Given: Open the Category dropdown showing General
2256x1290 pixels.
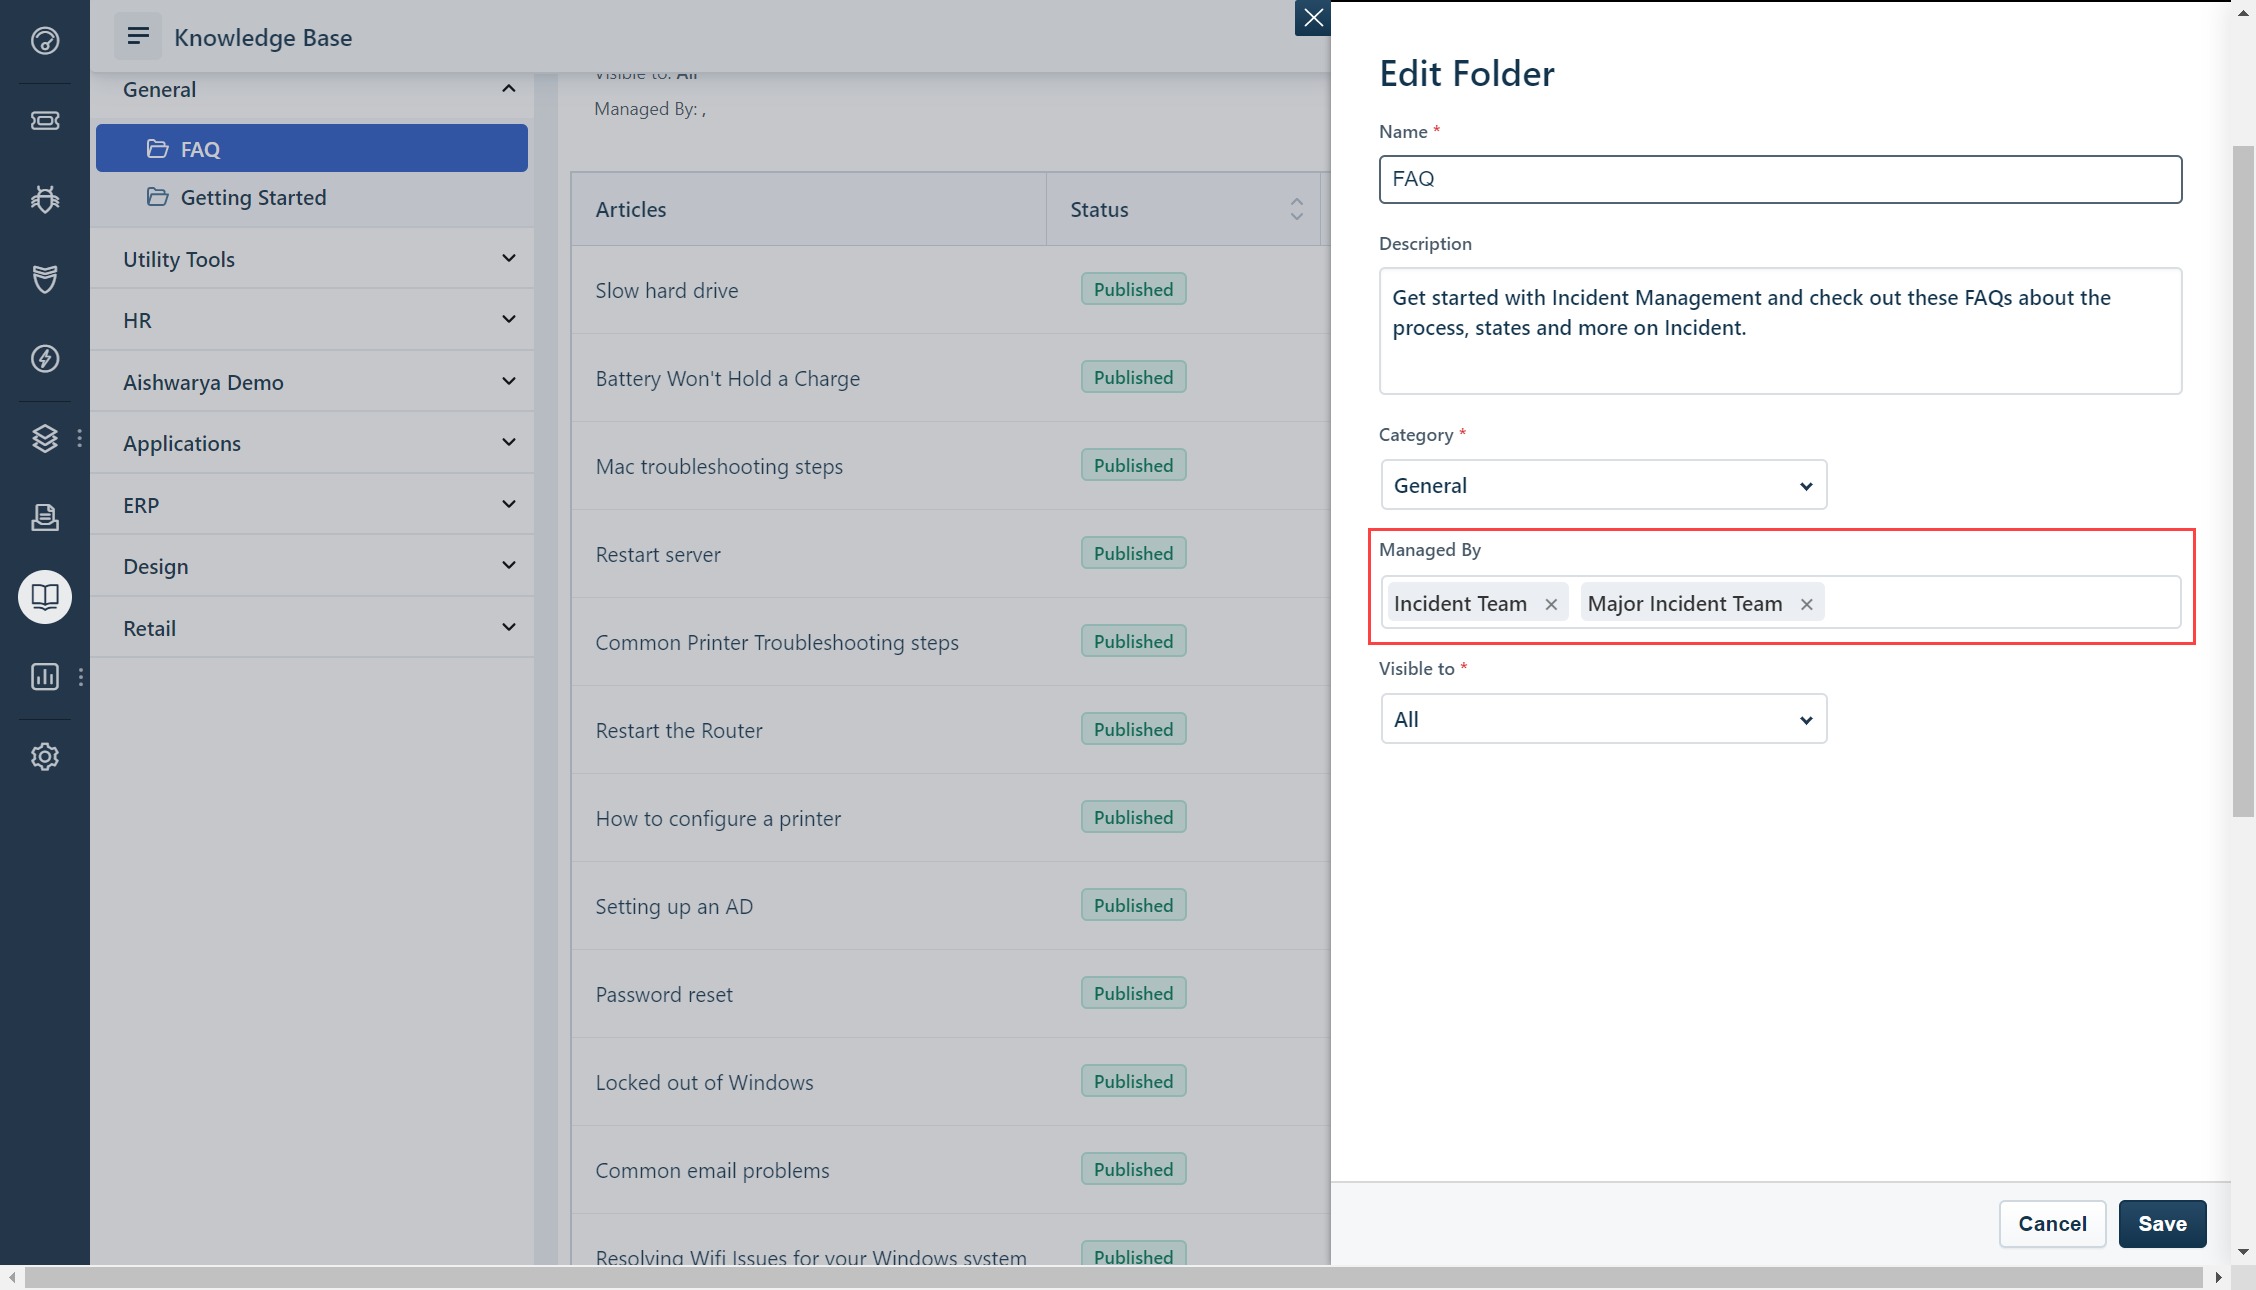Looking at the screenshot, I should tap(1603, 485).
